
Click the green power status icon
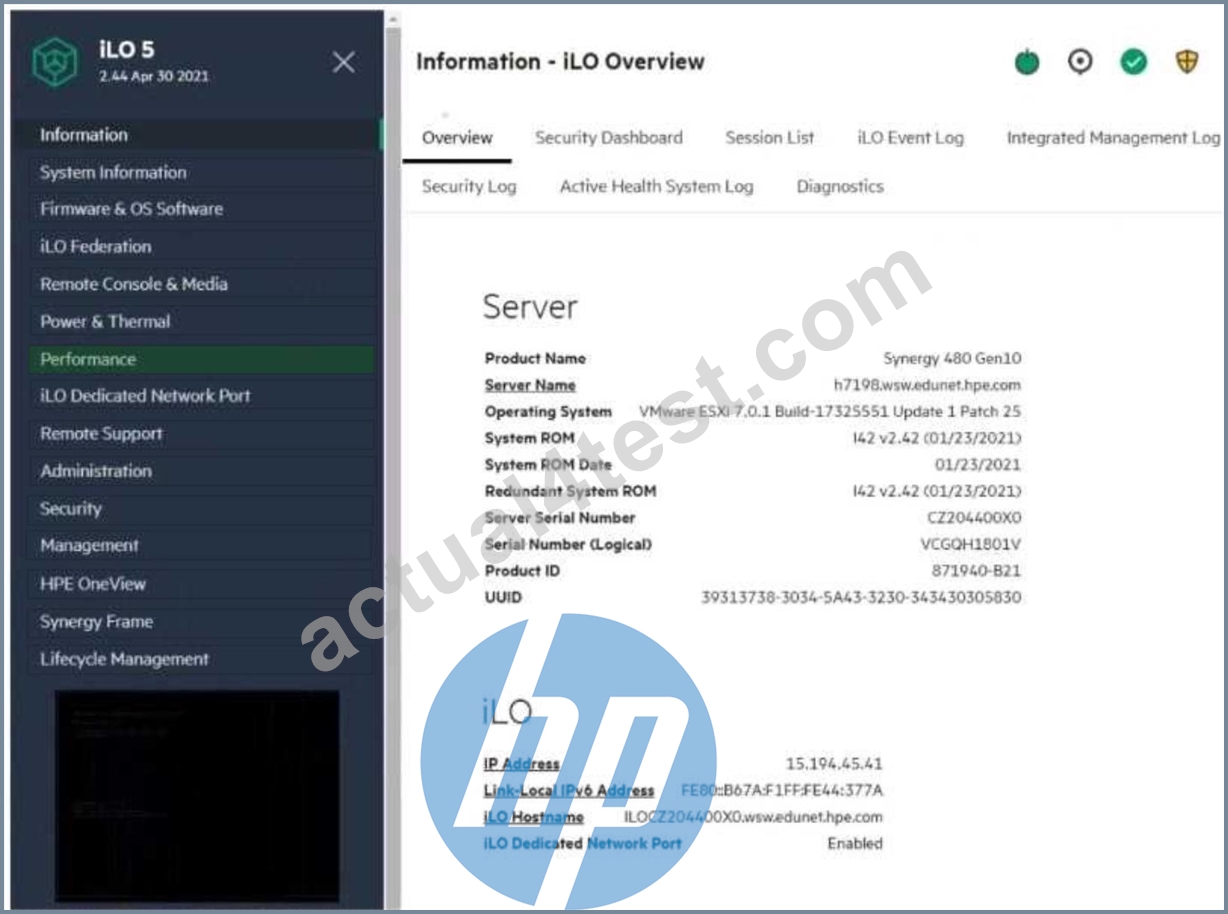click(1027, 62)
